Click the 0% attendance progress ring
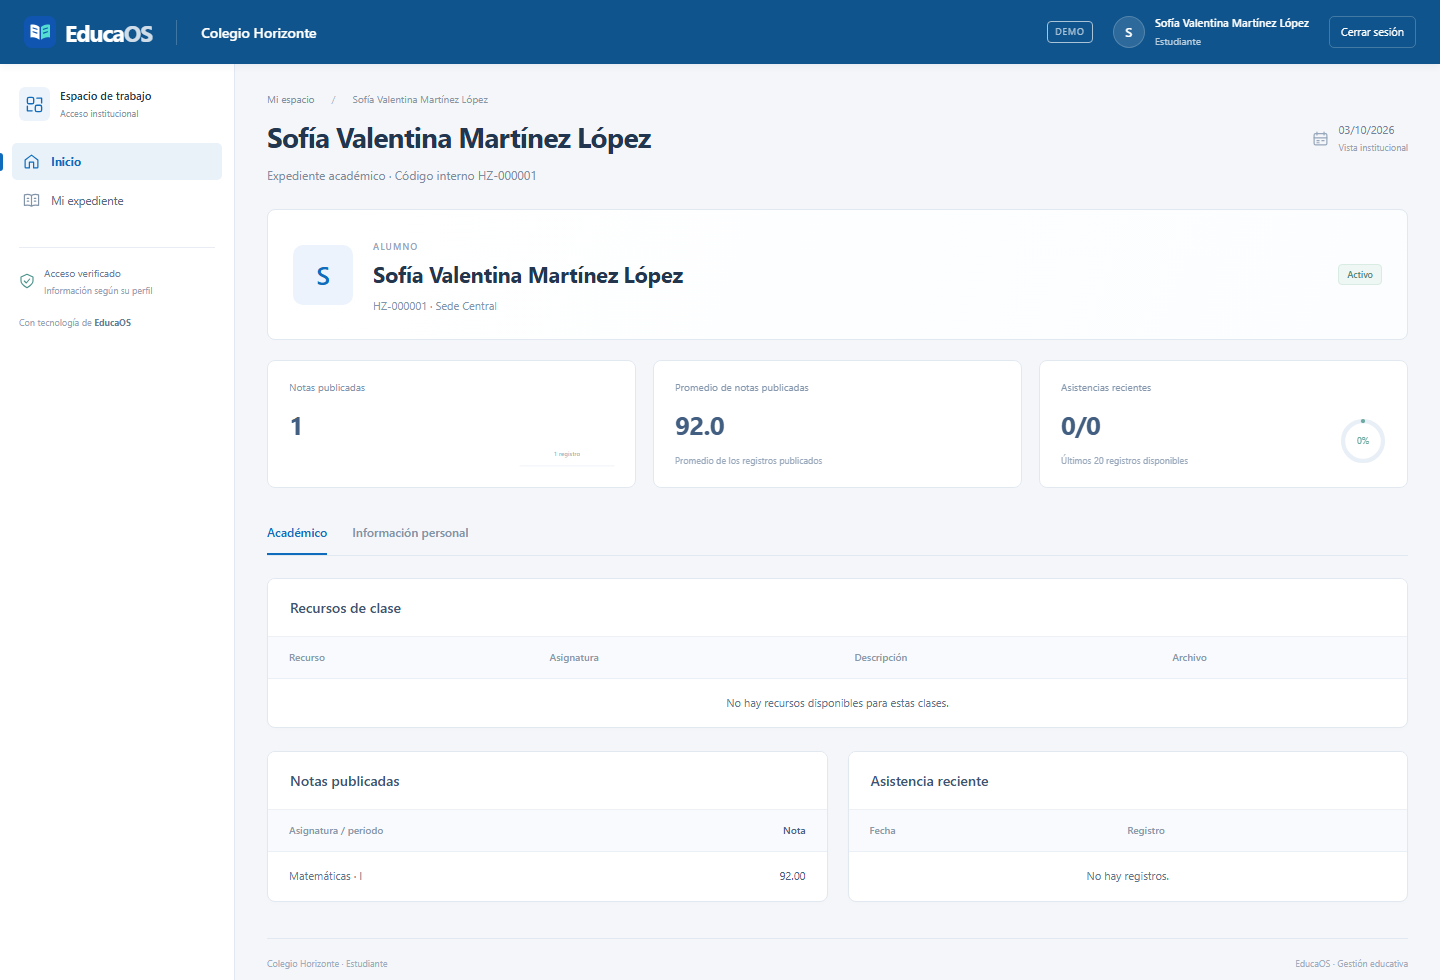Viewport: 1440px width, 980px height. click(1363, 441)
